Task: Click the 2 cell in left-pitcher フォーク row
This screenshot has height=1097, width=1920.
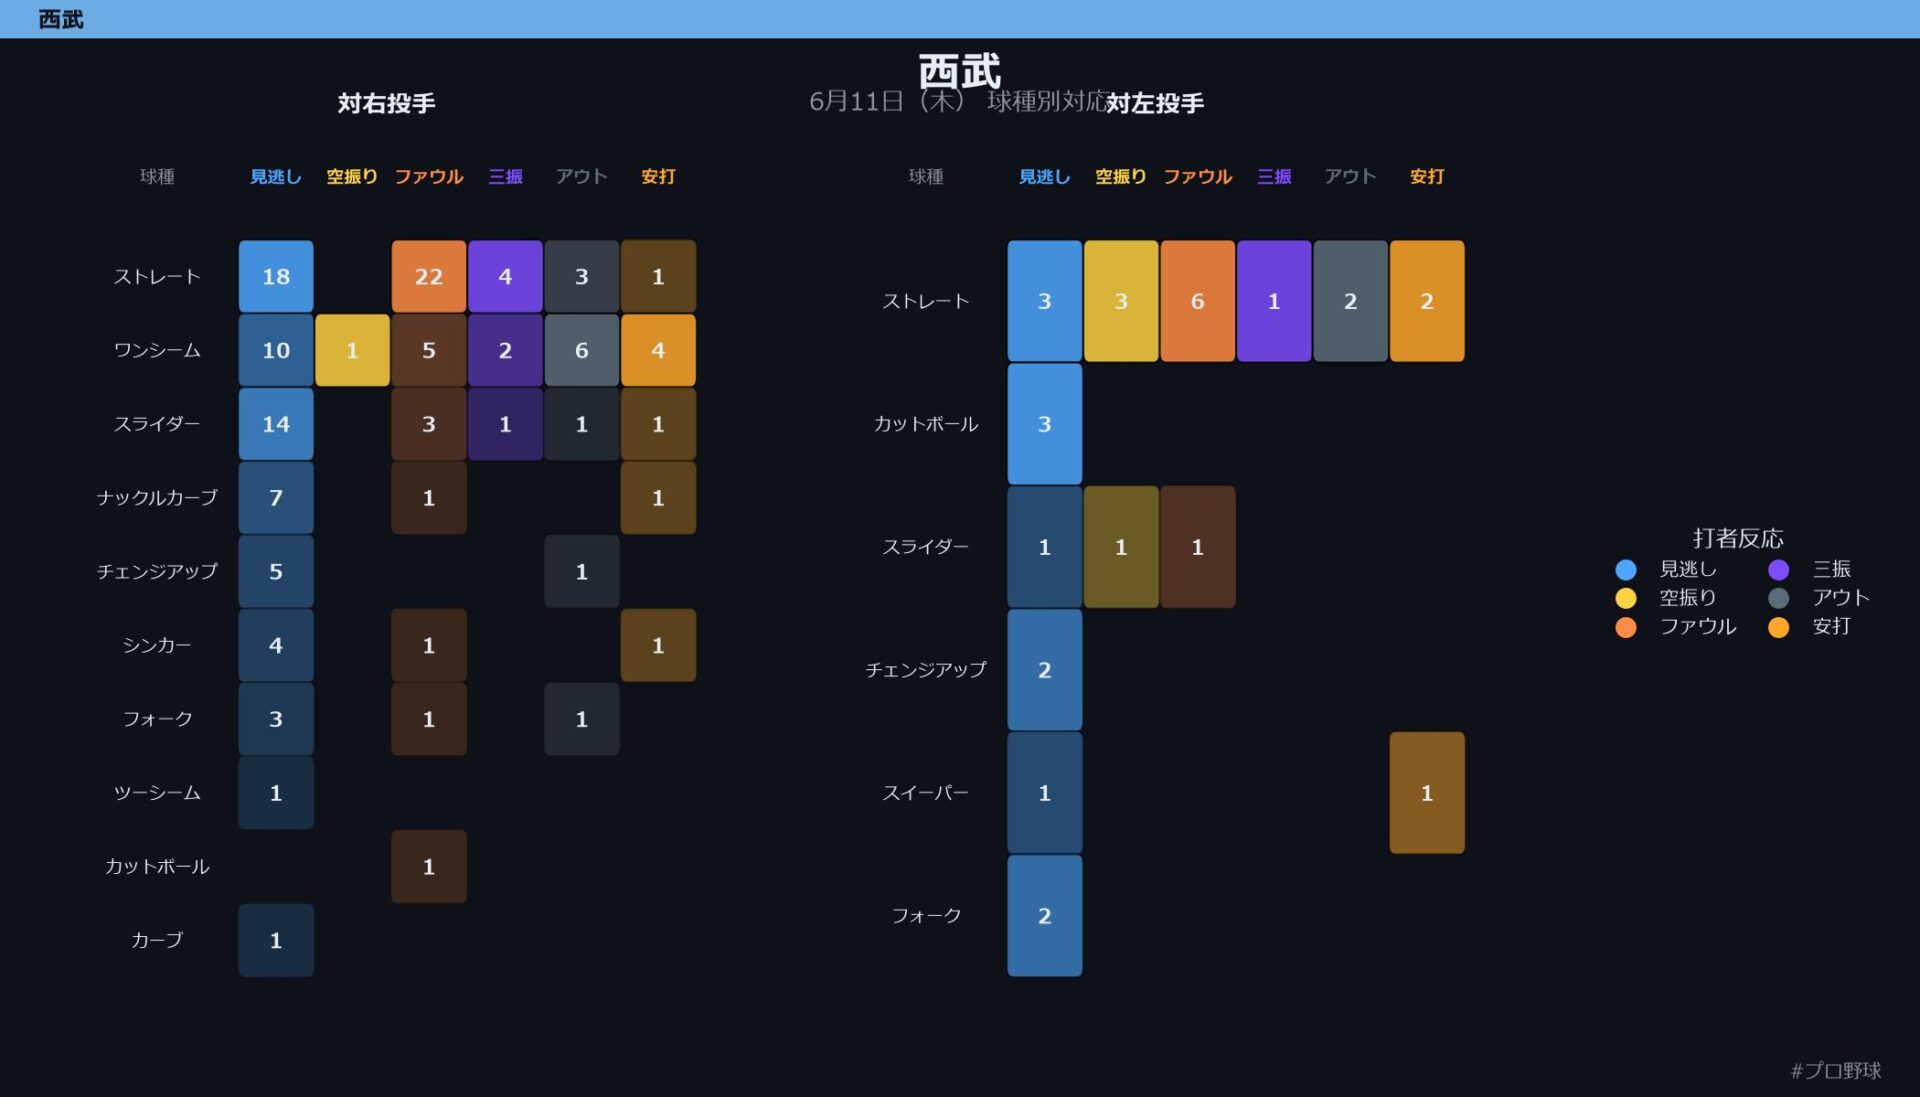Action: tap(1045, 916)
